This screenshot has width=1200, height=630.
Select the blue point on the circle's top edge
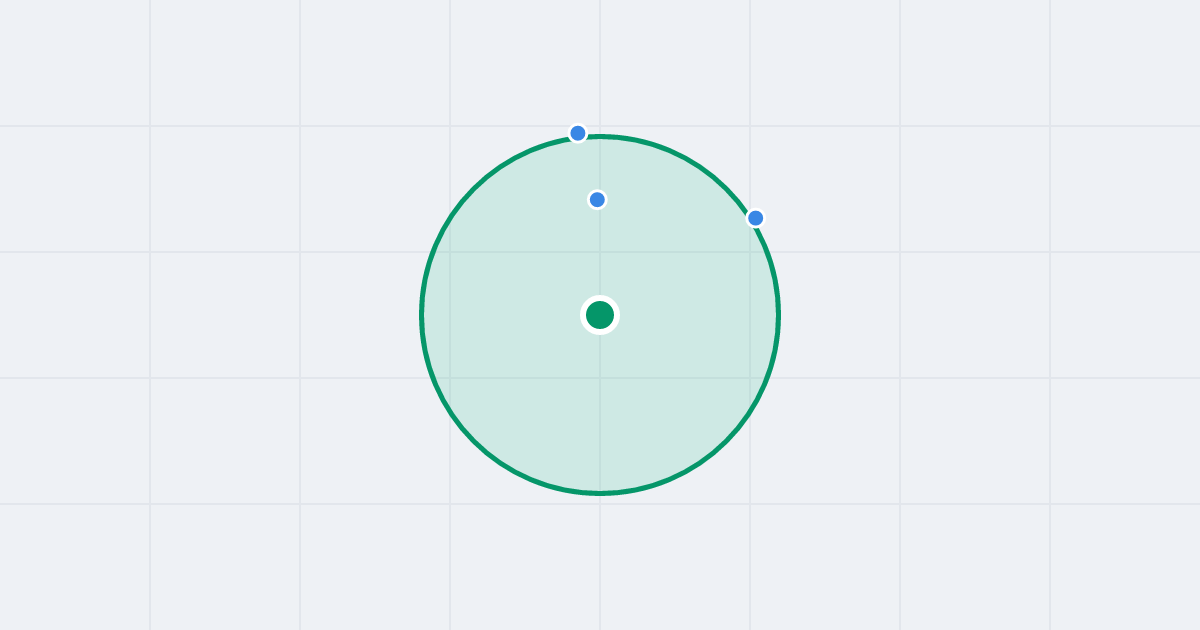tap(578, 133)
